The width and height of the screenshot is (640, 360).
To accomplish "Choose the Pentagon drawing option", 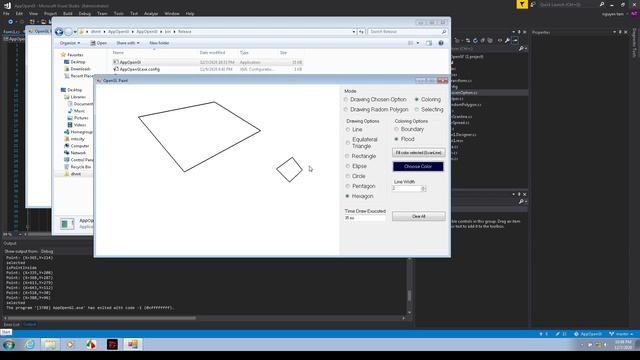I will pos(360,186).
